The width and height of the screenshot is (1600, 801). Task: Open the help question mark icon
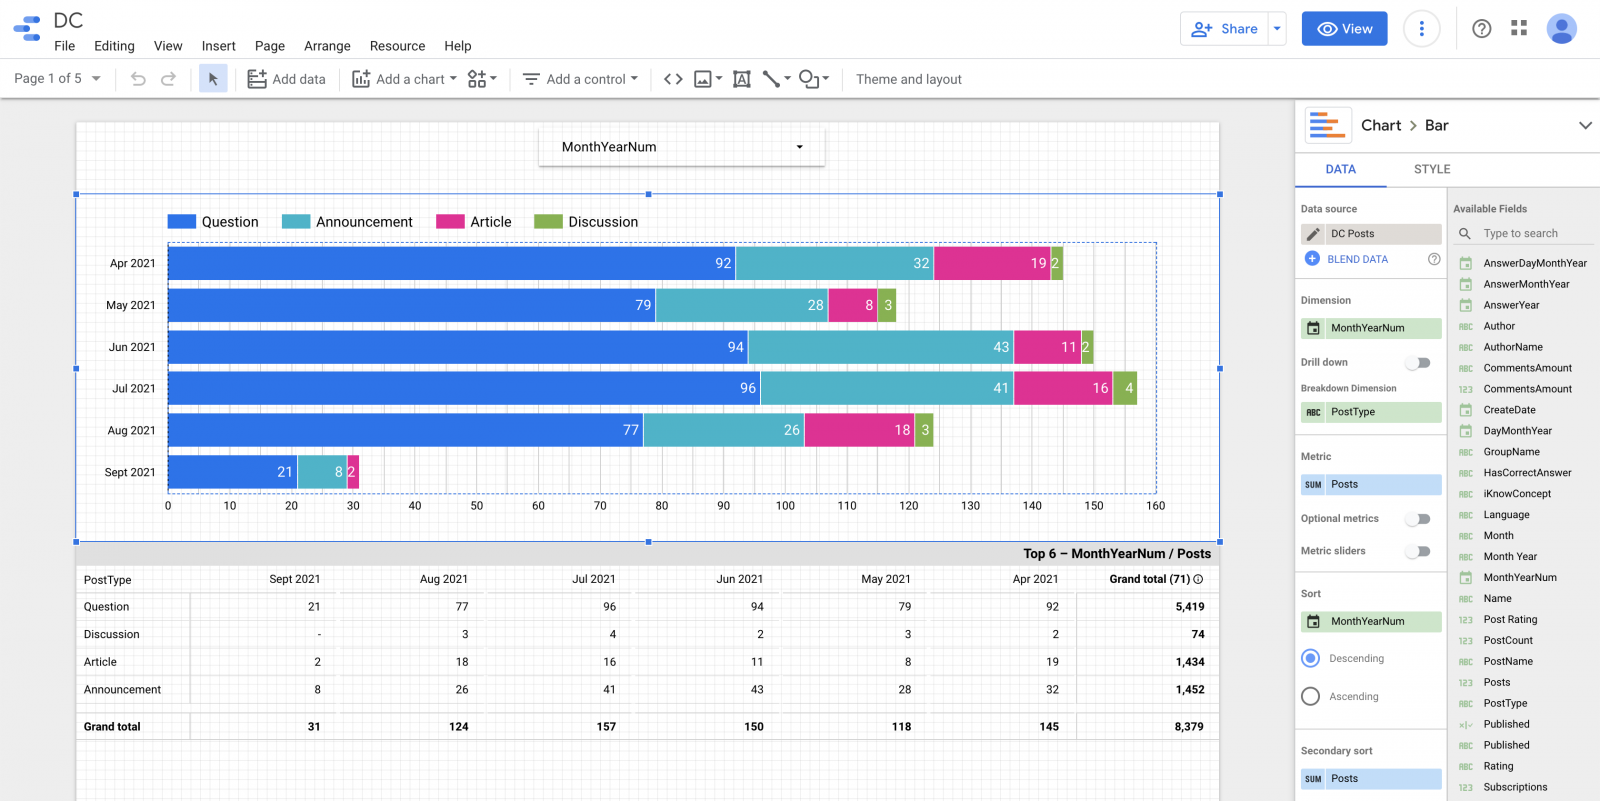(1482, 29)
